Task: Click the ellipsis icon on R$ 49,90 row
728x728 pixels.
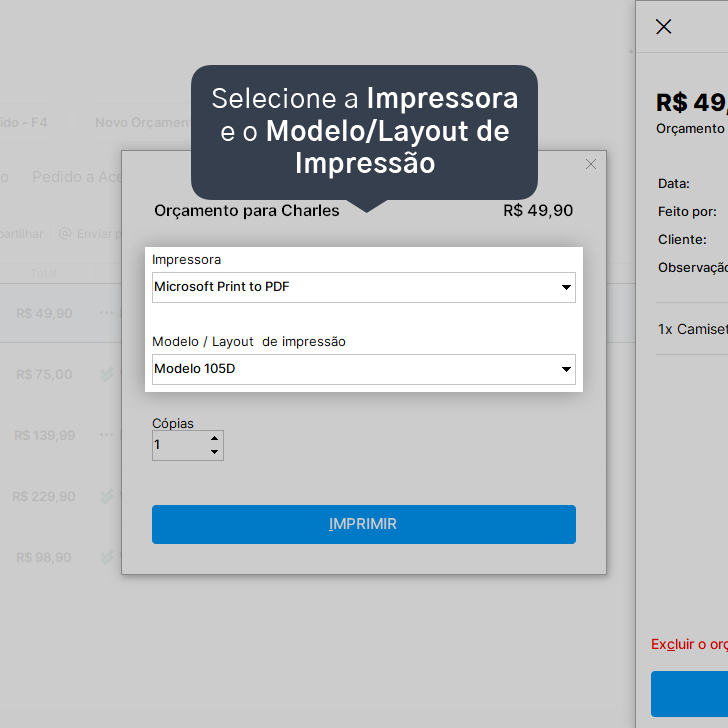Action: 106,313
